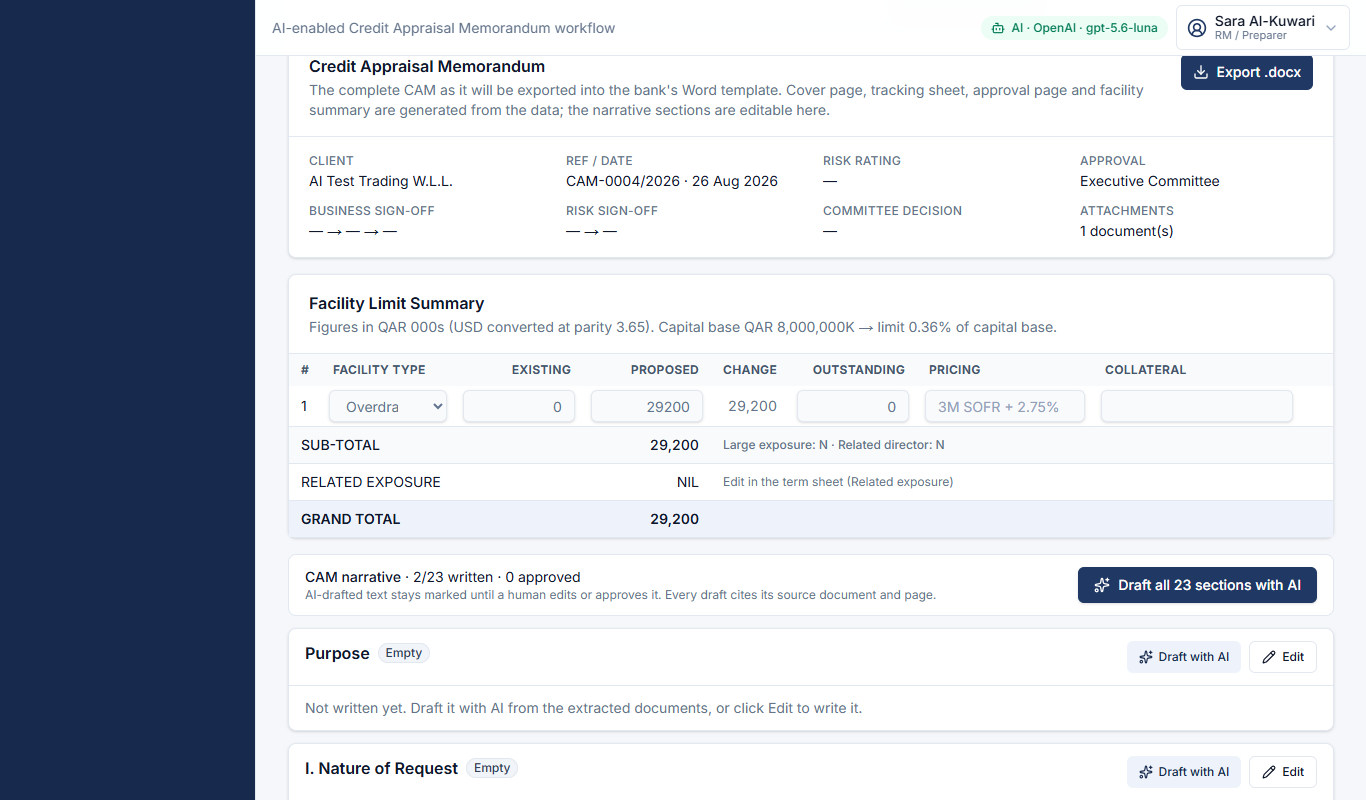Click the Pricing field with 3M SOFR placeholder
This screenshot has height=800, width=1366.
1005,407
